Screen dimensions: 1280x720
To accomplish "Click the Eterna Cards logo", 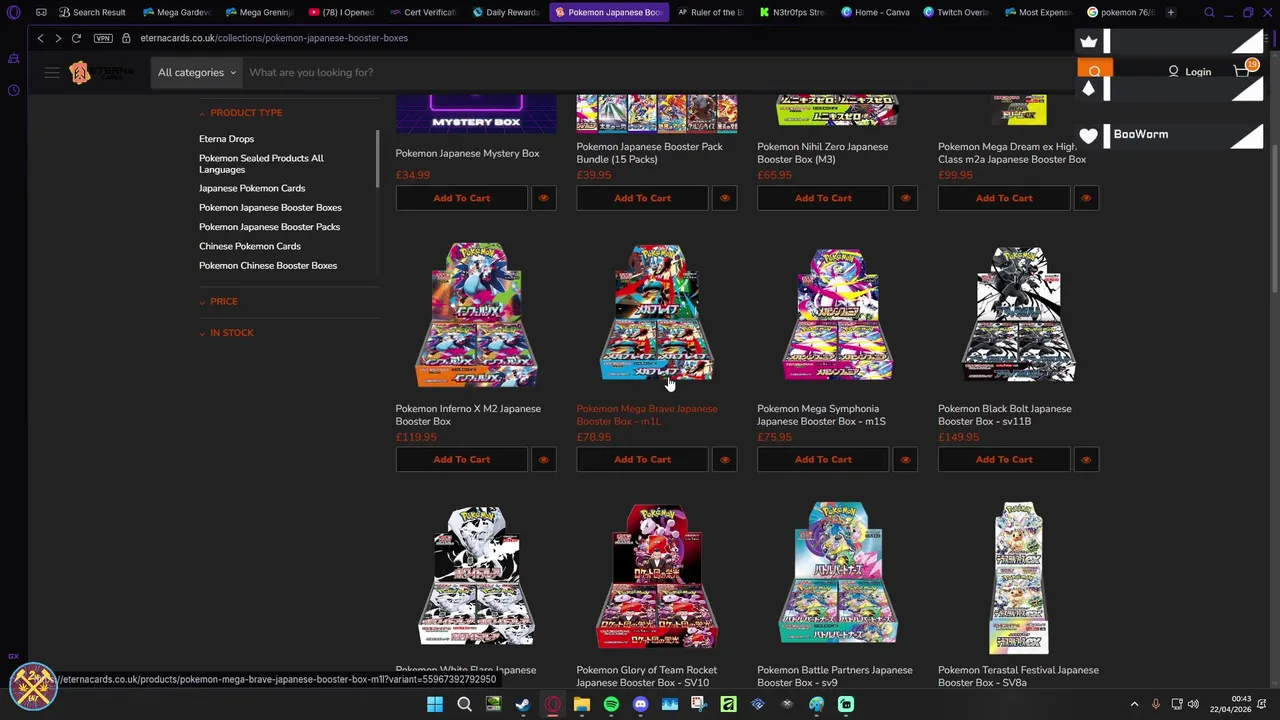I will [103, 72].
